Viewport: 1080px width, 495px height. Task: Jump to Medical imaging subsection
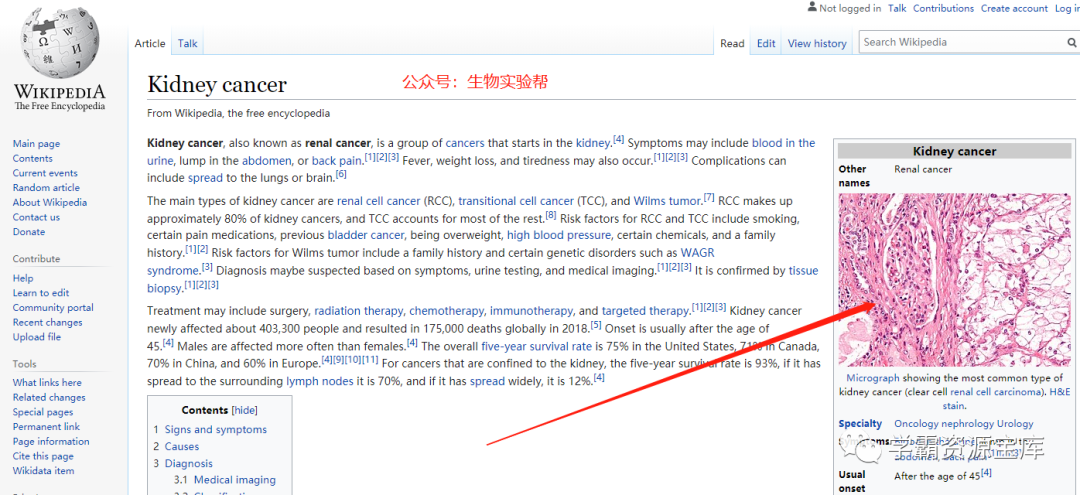tap(235, 480)
